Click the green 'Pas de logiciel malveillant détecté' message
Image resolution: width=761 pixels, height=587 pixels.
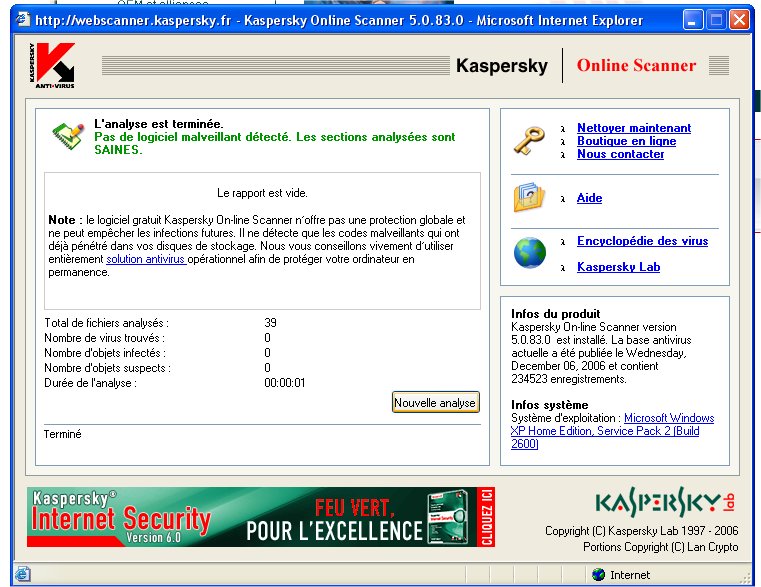pyautogui.click(x=275, y=143)
